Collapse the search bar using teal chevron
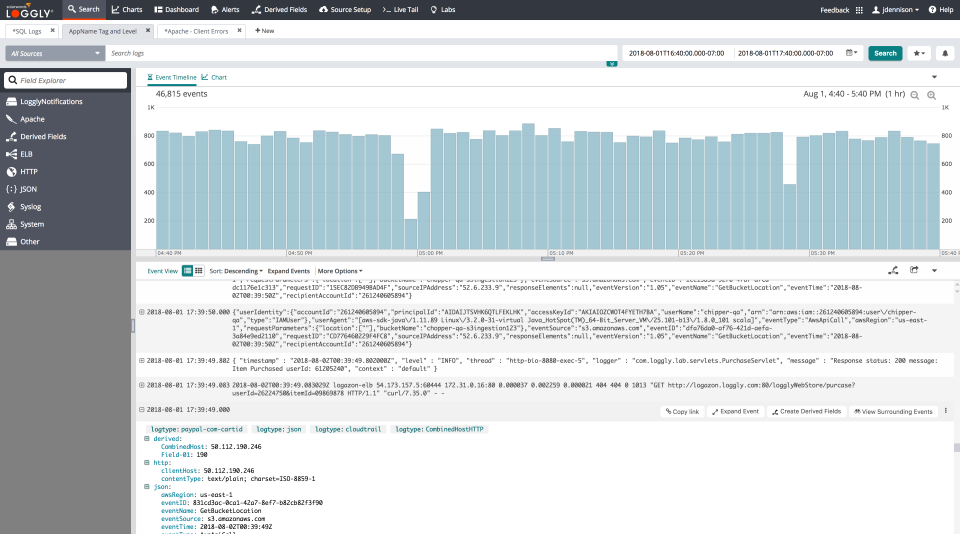The width and height of the screenshot is (960, 534). pos(612,64)
